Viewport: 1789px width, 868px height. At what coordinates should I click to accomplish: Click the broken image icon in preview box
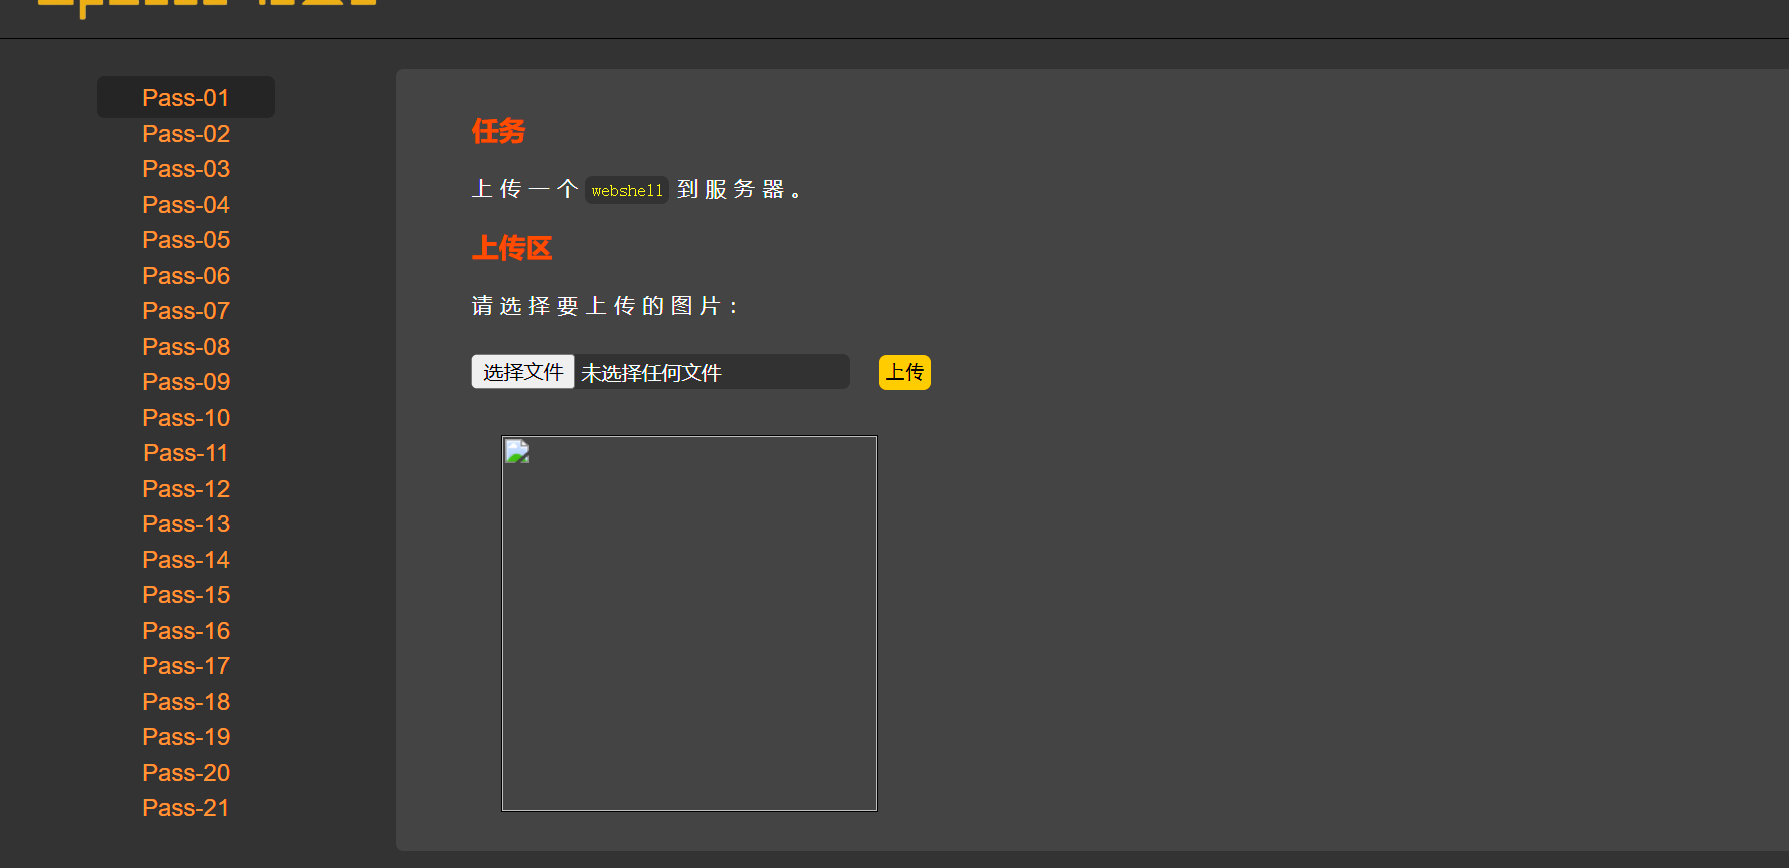pos(517,452)
